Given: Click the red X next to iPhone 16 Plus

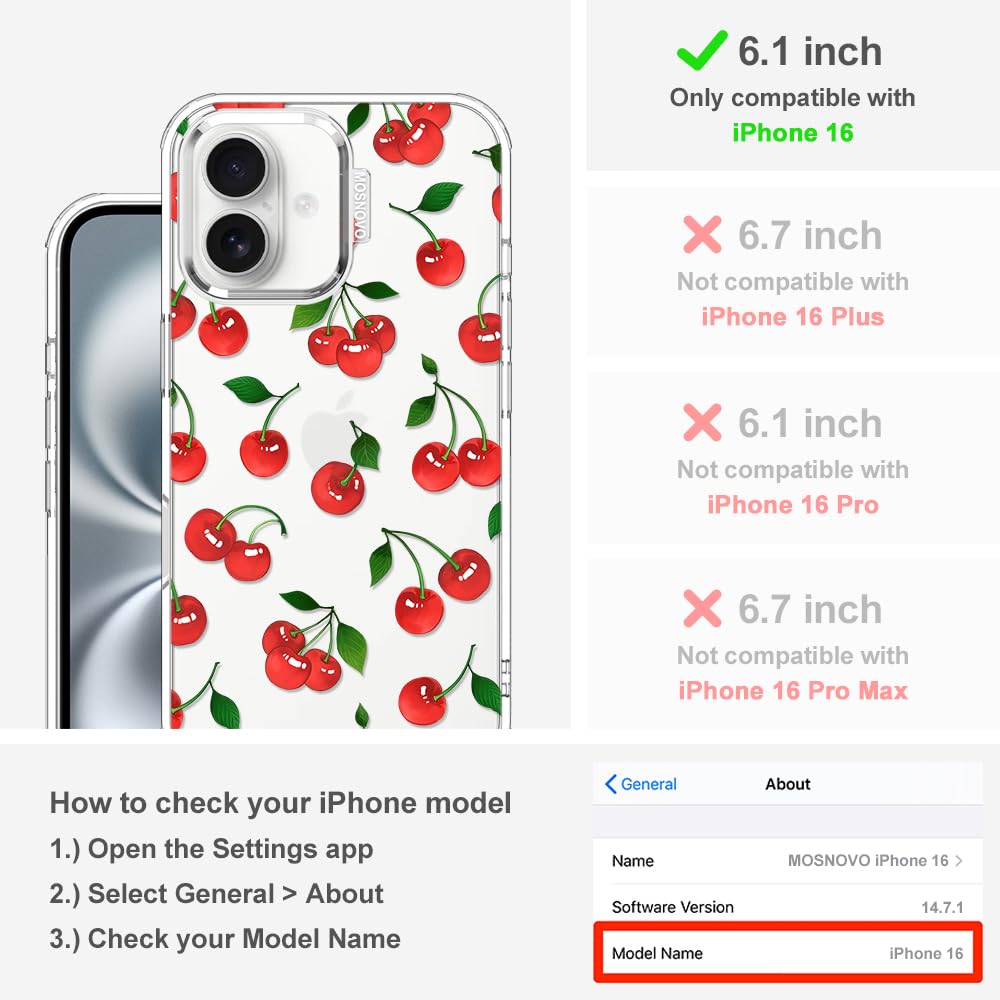Looking at the screenshot, I should [x=702, y=235].
